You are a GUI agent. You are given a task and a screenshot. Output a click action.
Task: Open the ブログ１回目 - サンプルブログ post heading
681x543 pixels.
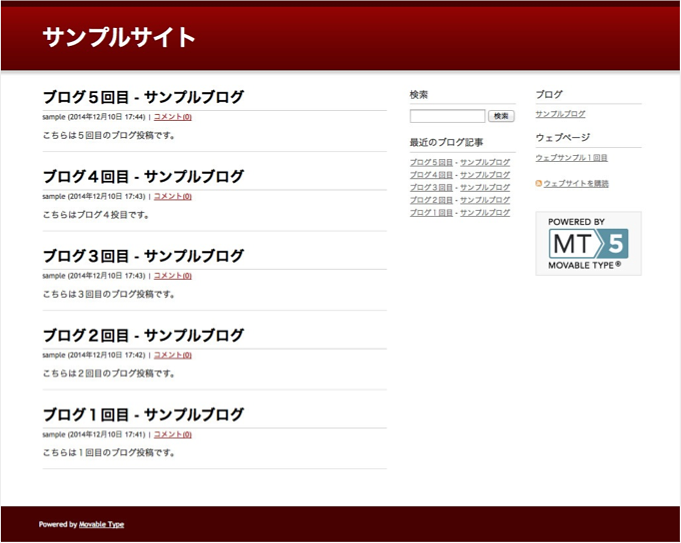click(143, 415)
